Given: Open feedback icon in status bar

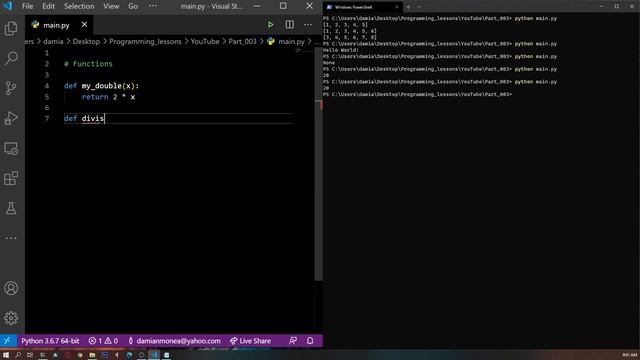Looking at the screenshot, I should (293, 340).
